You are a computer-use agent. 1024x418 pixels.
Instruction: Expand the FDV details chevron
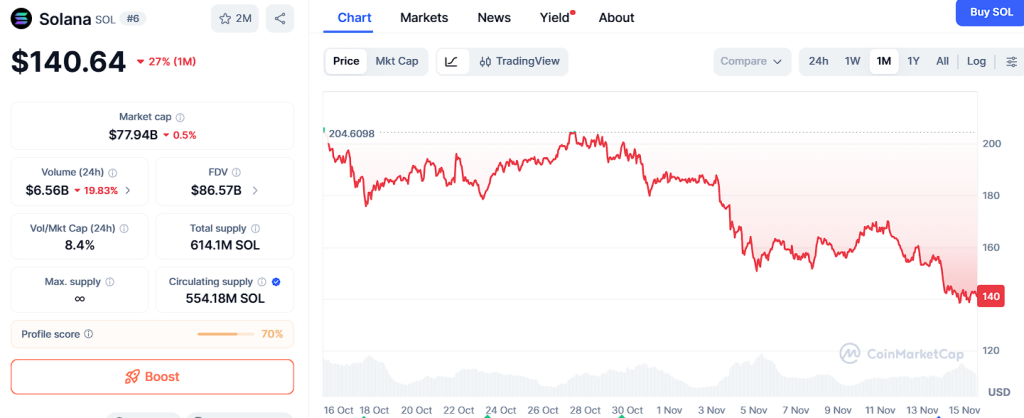coord(255,190)
